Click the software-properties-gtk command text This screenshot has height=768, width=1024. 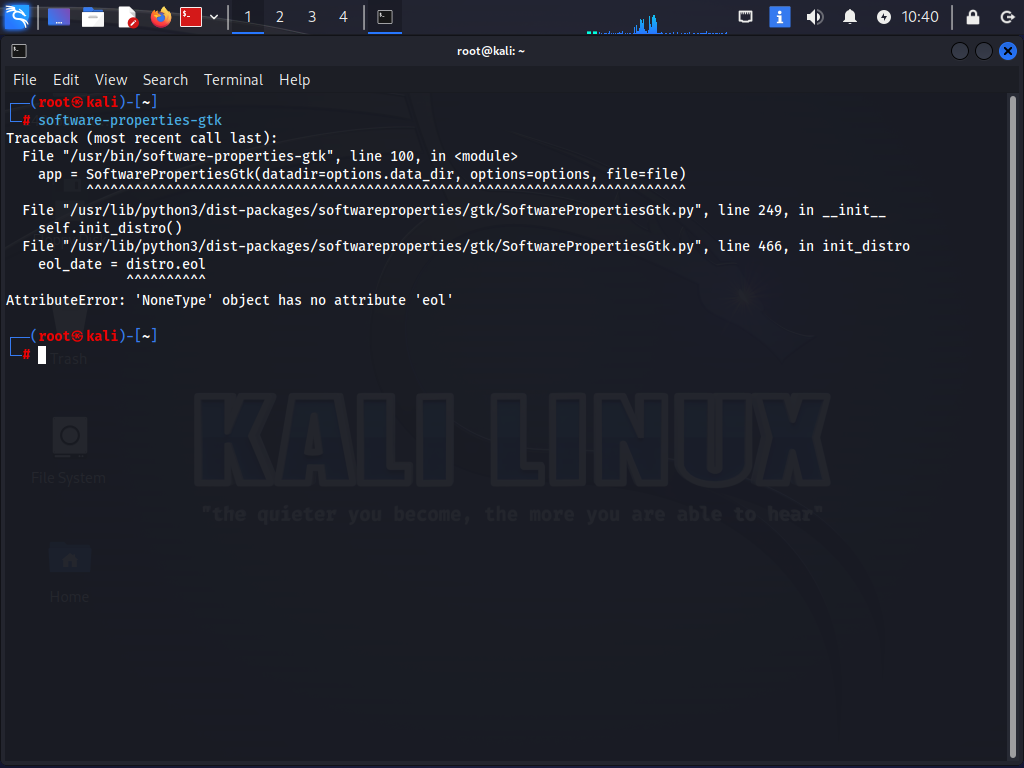(x=130, y=120)
